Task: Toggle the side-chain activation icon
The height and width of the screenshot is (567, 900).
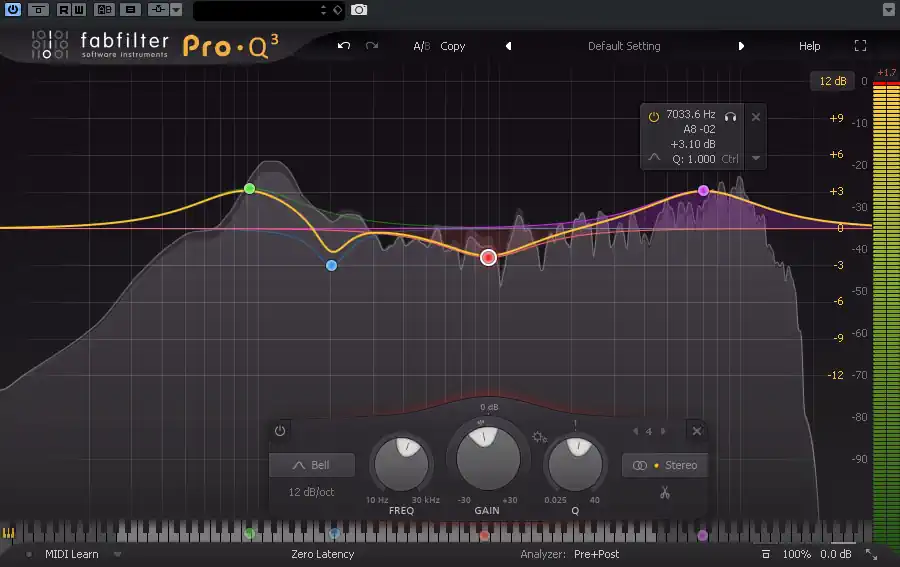Action: tap(158, 9)
